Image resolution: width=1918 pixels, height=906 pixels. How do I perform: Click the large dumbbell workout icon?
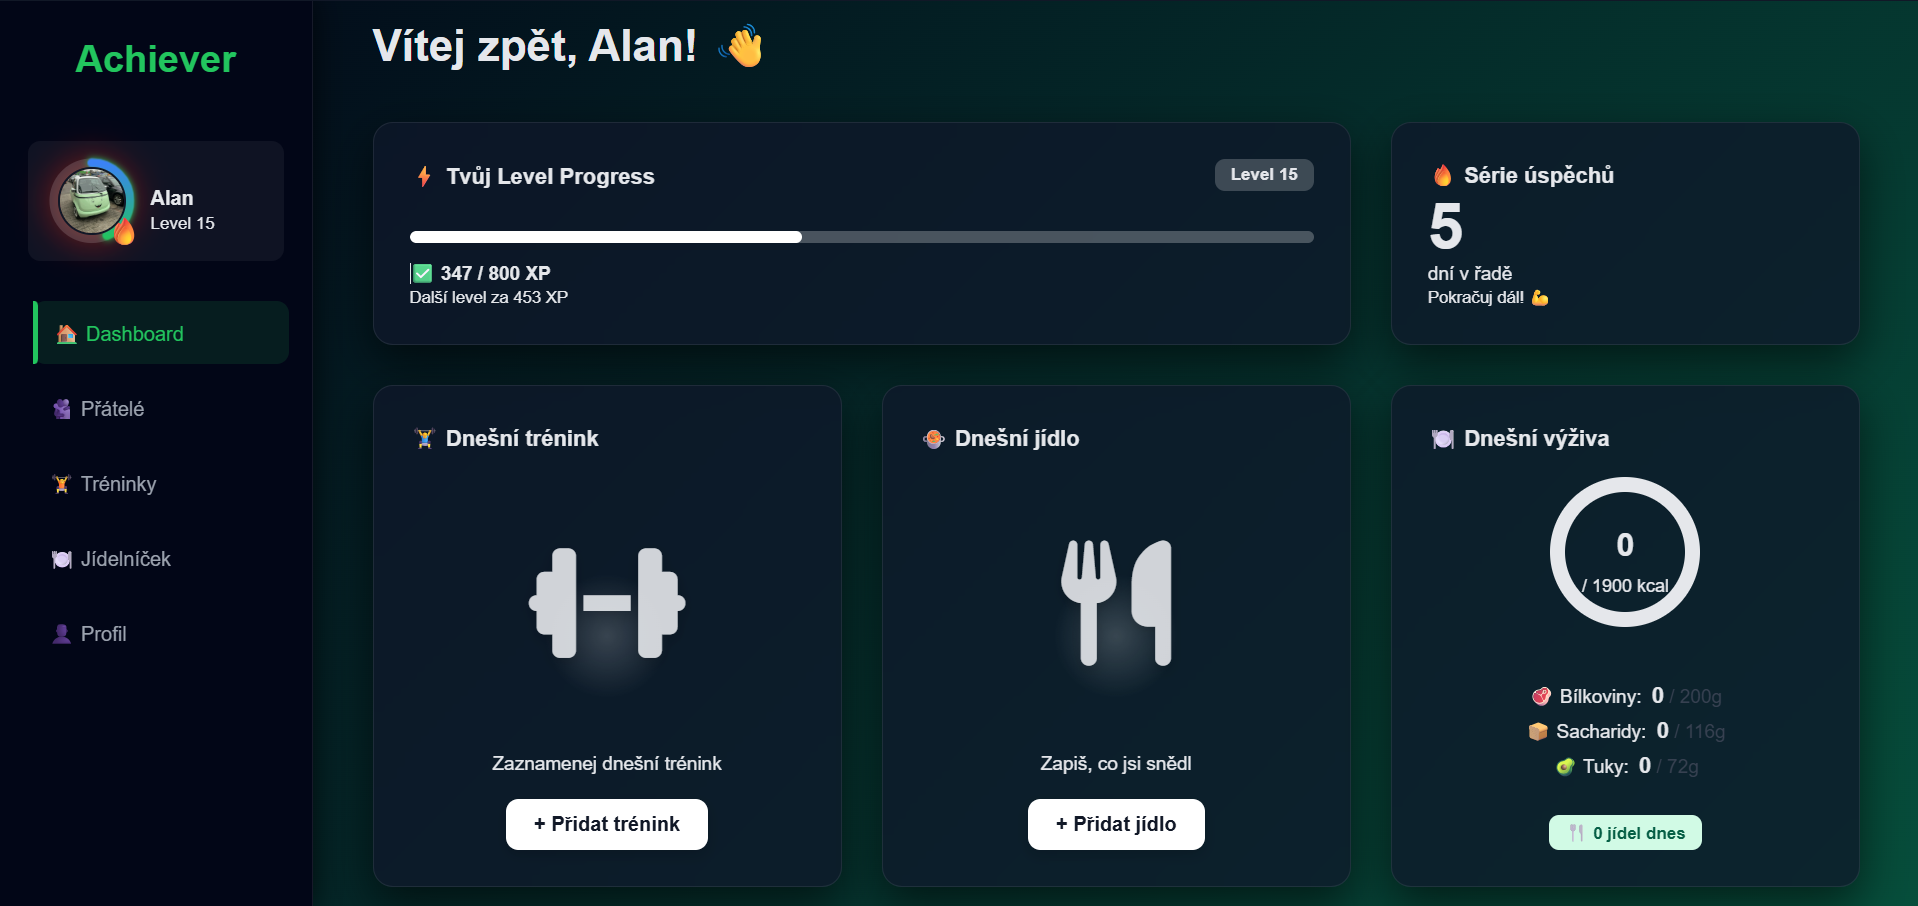607,603
